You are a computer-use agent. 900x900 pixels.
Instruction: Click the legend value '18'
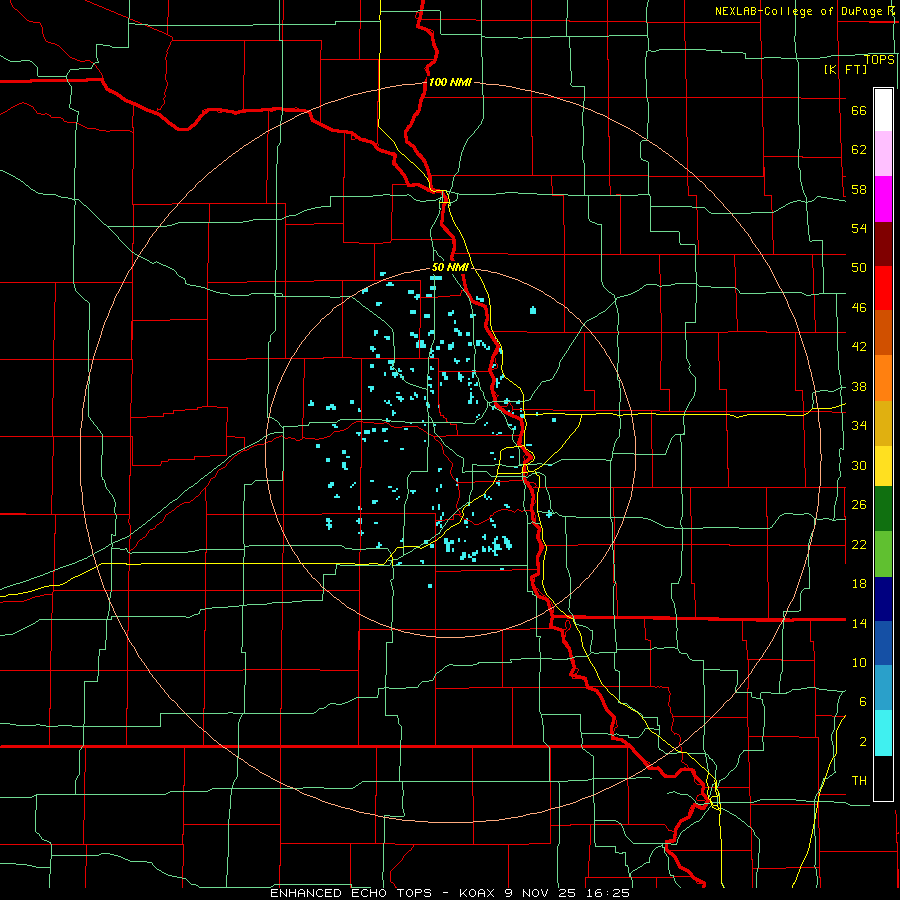(x=859, y=584)
